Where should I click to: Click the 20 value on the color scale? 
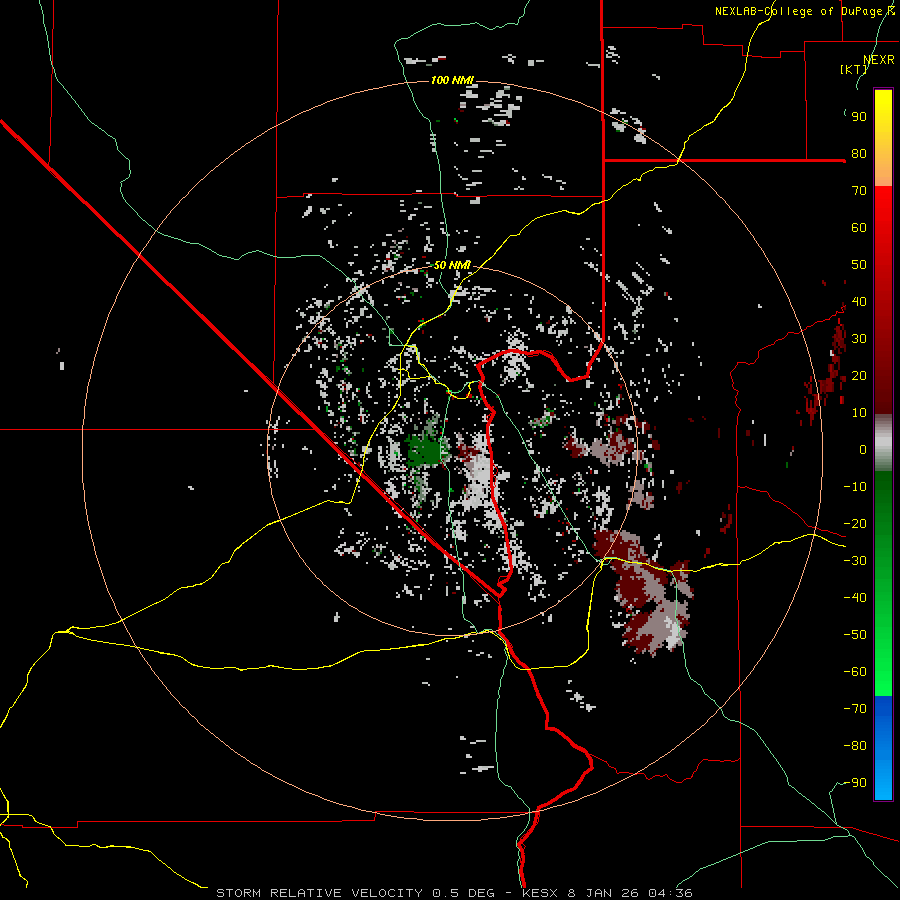pos(859,376)
